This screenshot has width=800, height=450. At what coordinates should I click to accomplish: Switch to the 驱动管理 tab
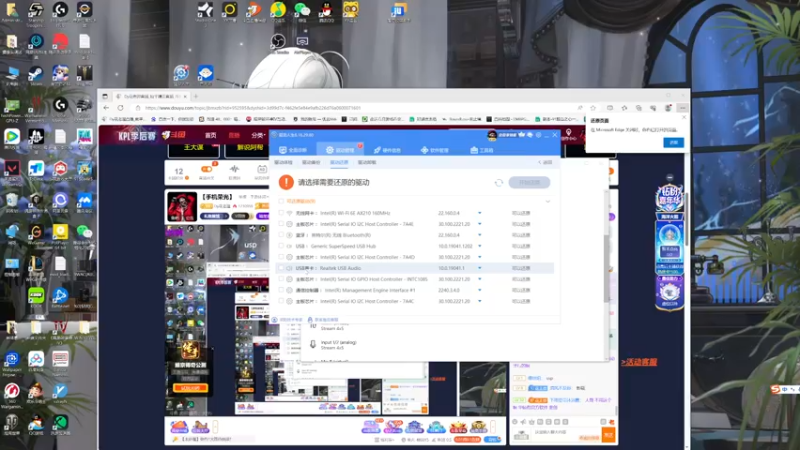[340, 150]
